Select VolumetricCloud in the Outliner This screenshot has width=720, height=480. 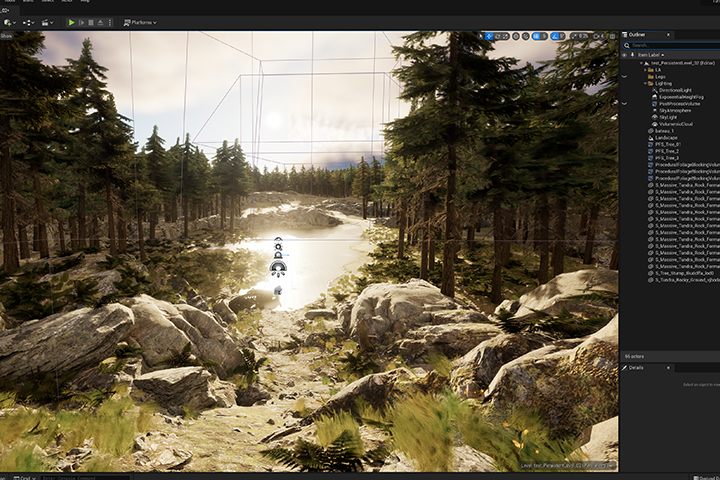(676, 124)
